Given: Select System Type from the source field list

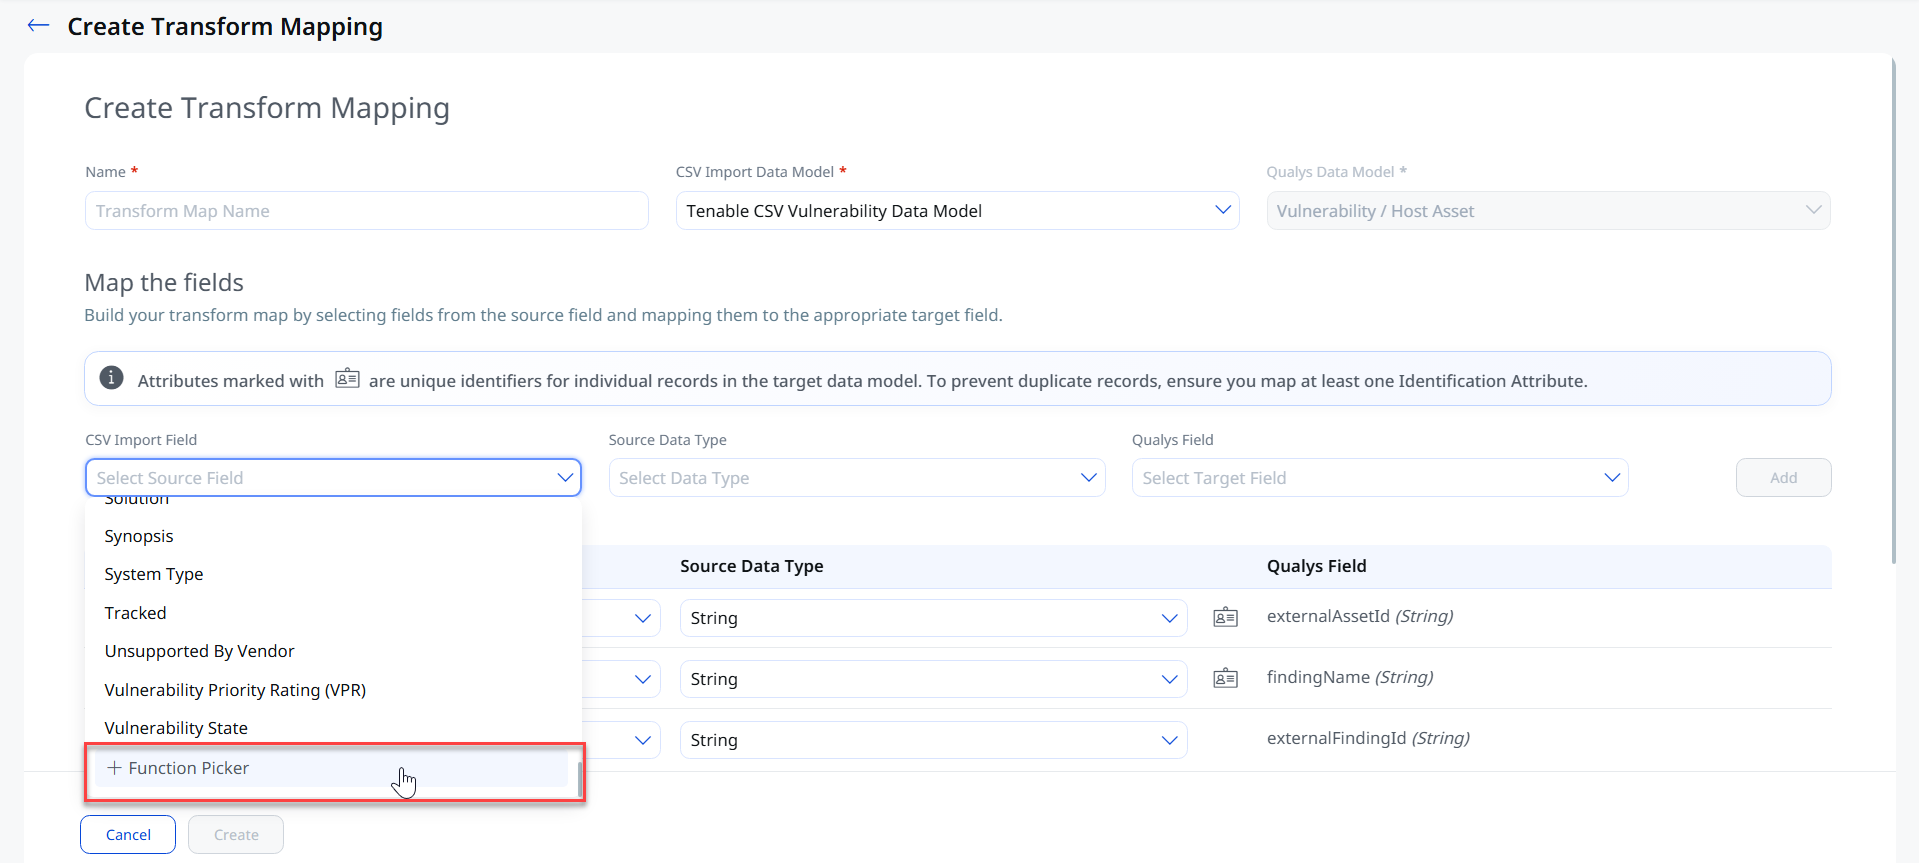Looking at the screenshot, I should [333, 574].
